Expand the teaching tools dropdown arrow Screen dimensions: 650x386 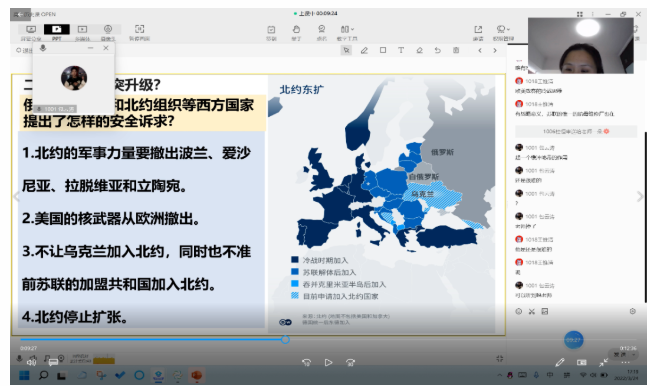(x=353, y=29)
